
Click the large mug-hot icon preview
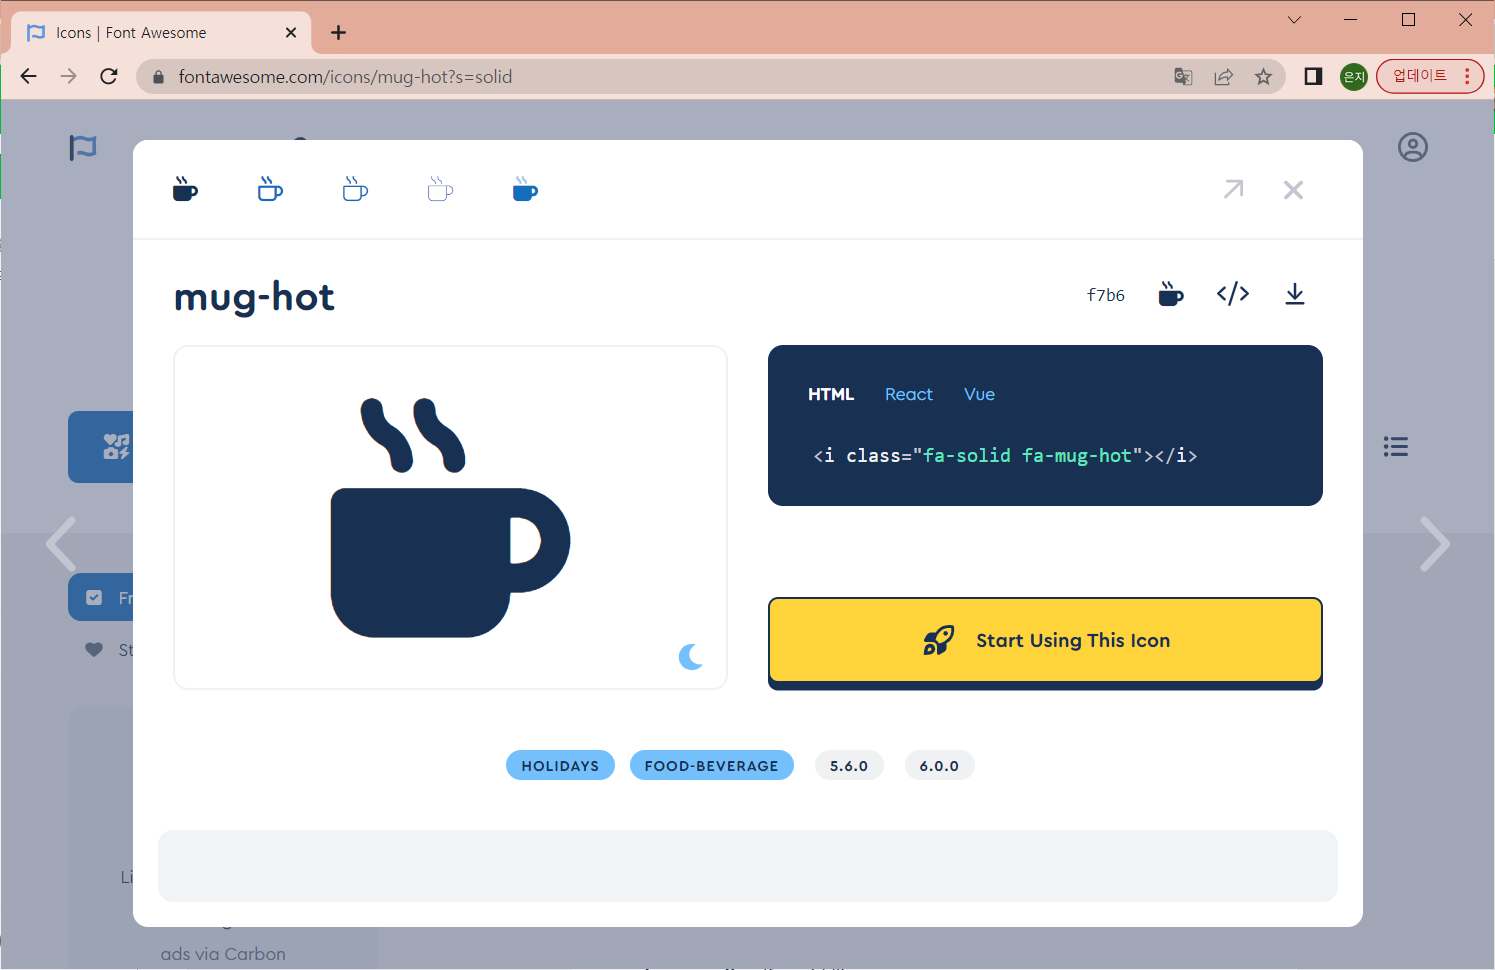click(x=450, y=518)
